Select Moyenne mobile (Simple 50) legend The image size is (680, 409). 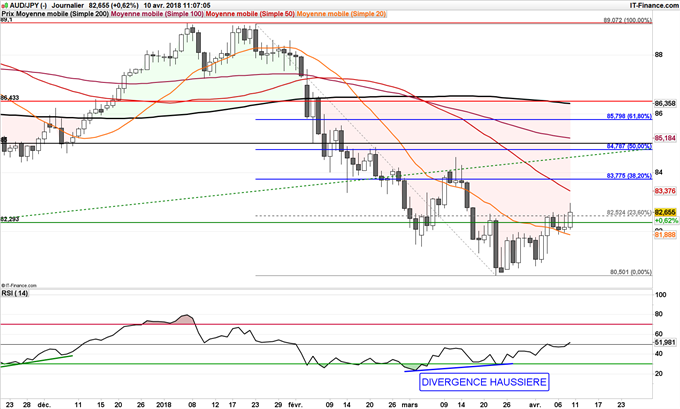point(250,14)
